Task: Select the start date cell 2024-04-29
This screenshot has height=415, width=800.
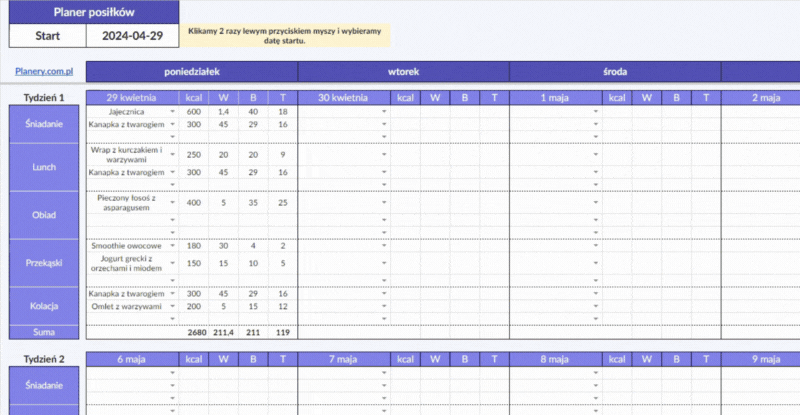Action: [x=133, y=36]
